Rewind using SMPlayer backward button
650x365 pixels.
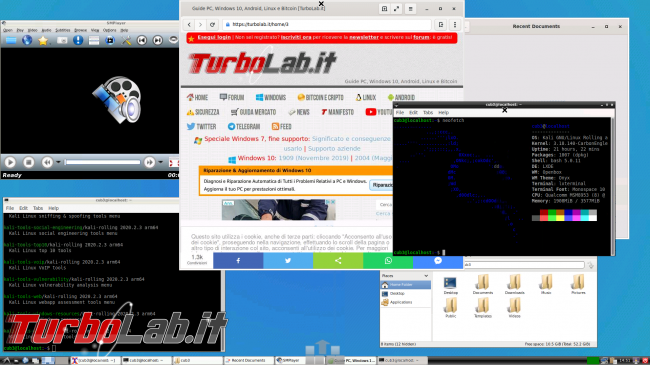[47, 162]
